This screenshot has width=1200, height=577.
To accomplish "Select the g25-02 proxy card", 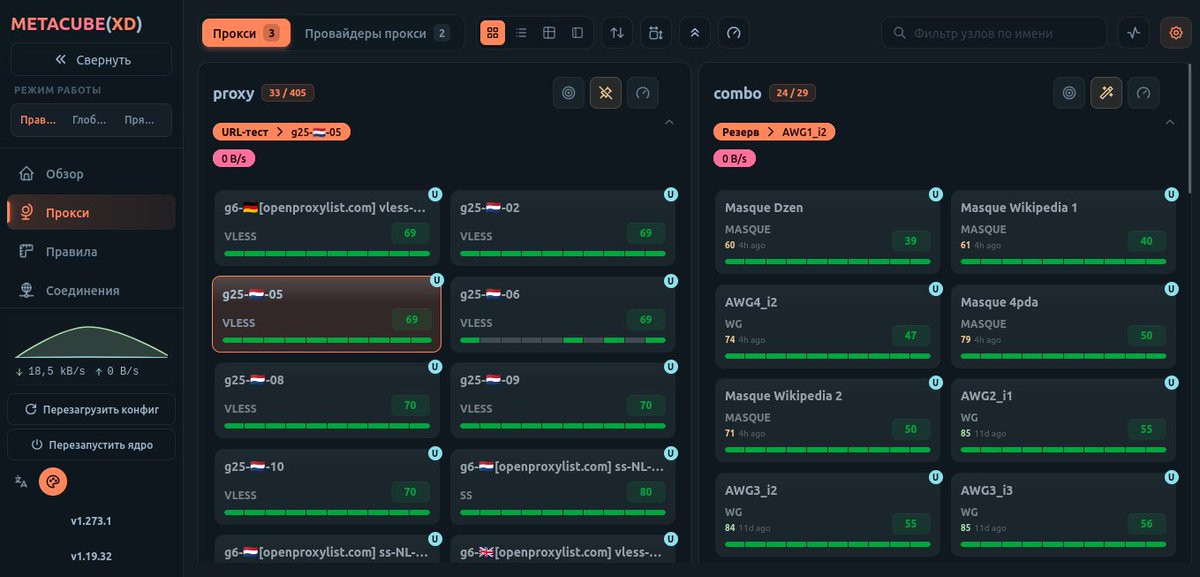I will pos(562,228).
